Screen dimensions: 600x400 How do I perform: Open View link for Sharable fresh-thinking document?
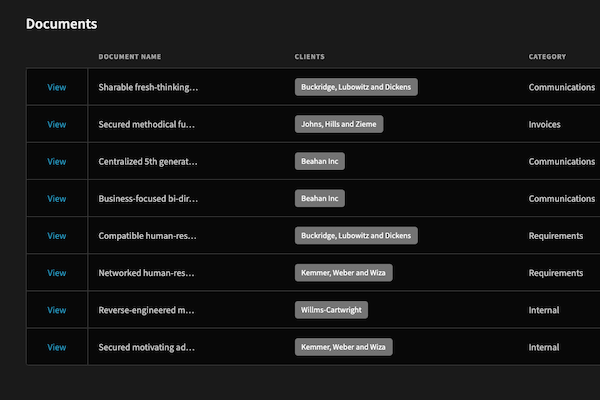click(x=57, y=87)
